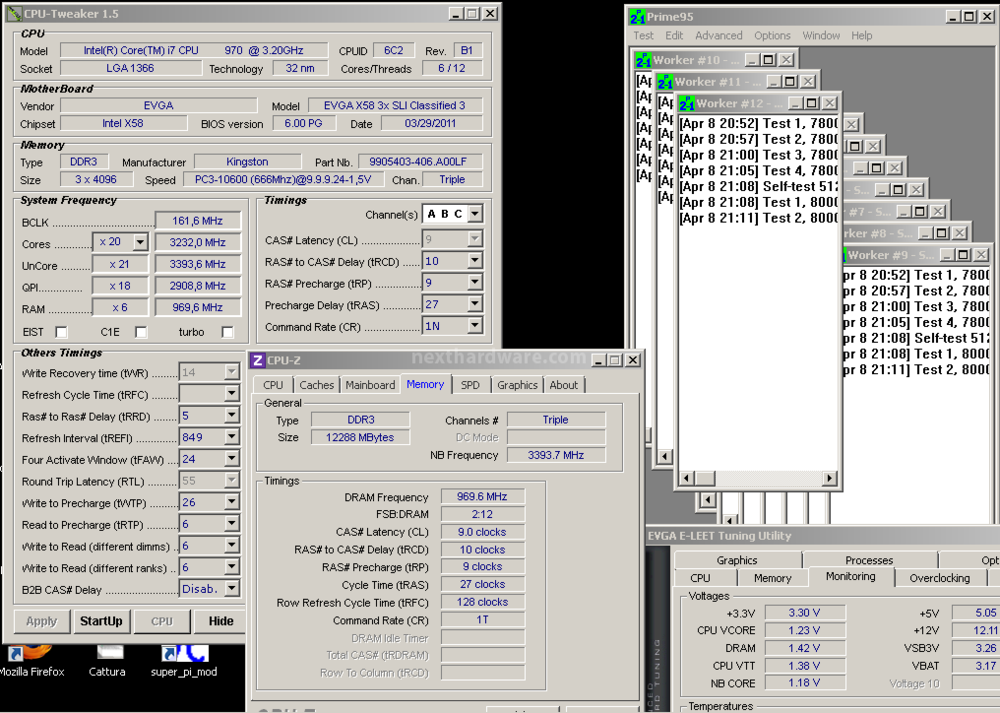Screen dimensions: 1000x713
Task: Expand the Refresh Cycle Time (tRFC) dropdown
Action: coord(232,394)
